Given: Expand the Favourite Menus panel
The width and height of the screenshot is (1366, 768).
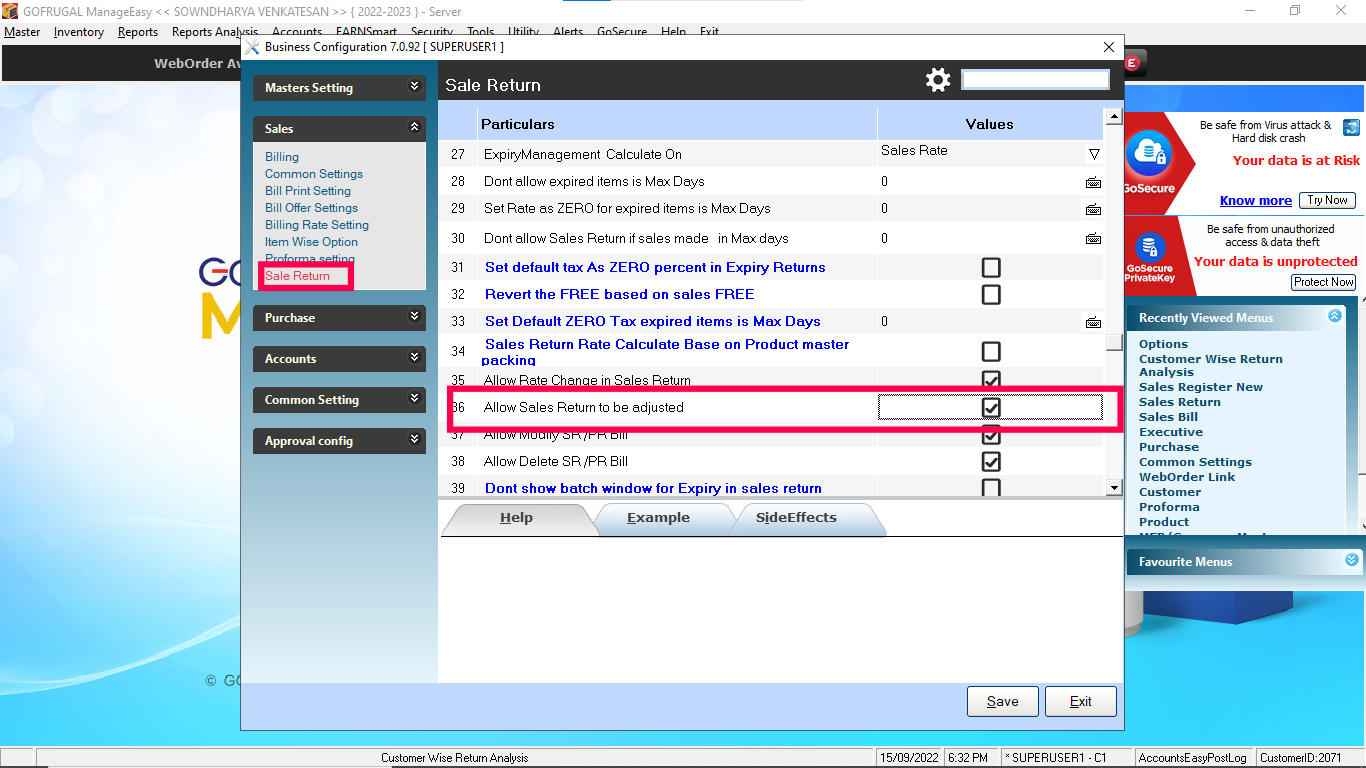Looking at the screenshot, I should click(x=1352, y=560).
